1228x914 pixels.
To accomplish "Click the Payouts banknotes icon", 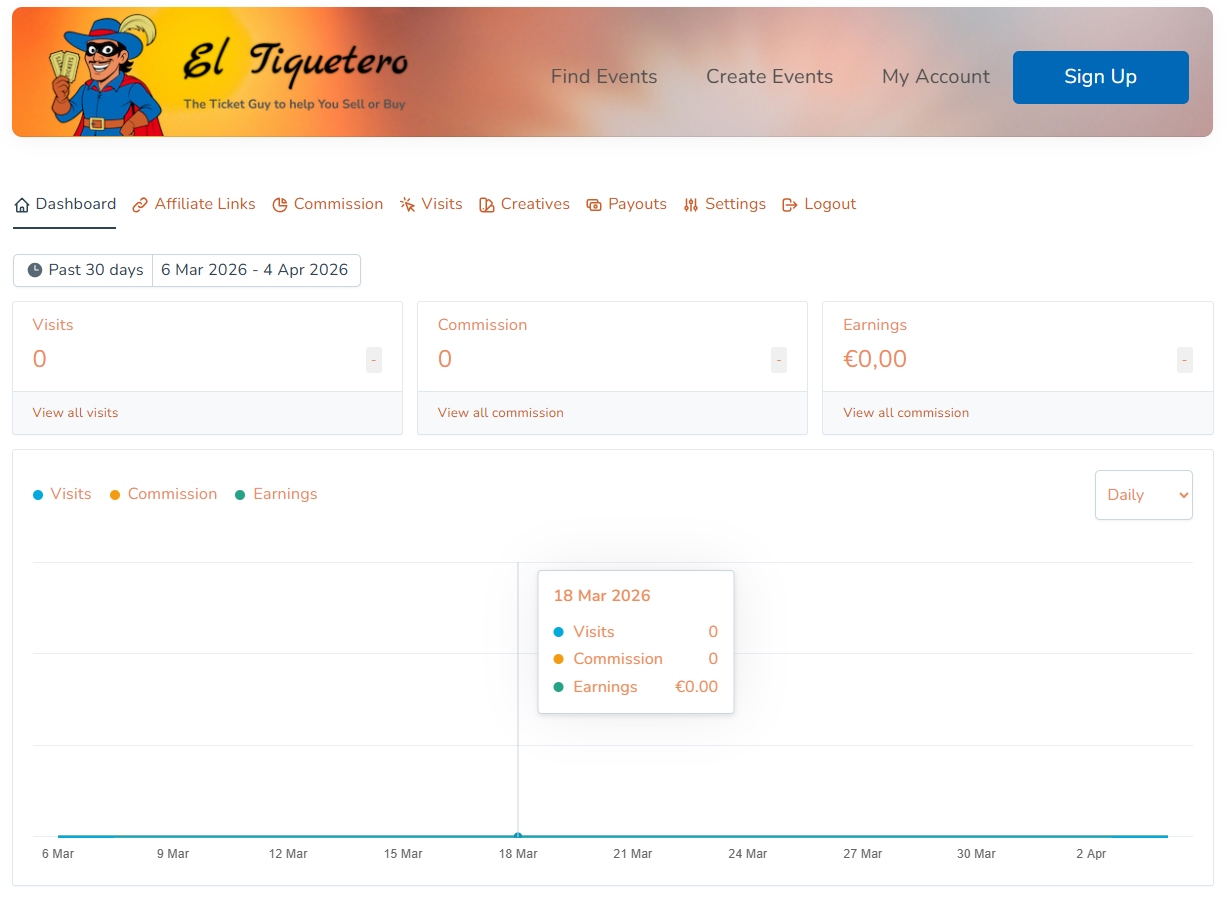I will point(594,205).
